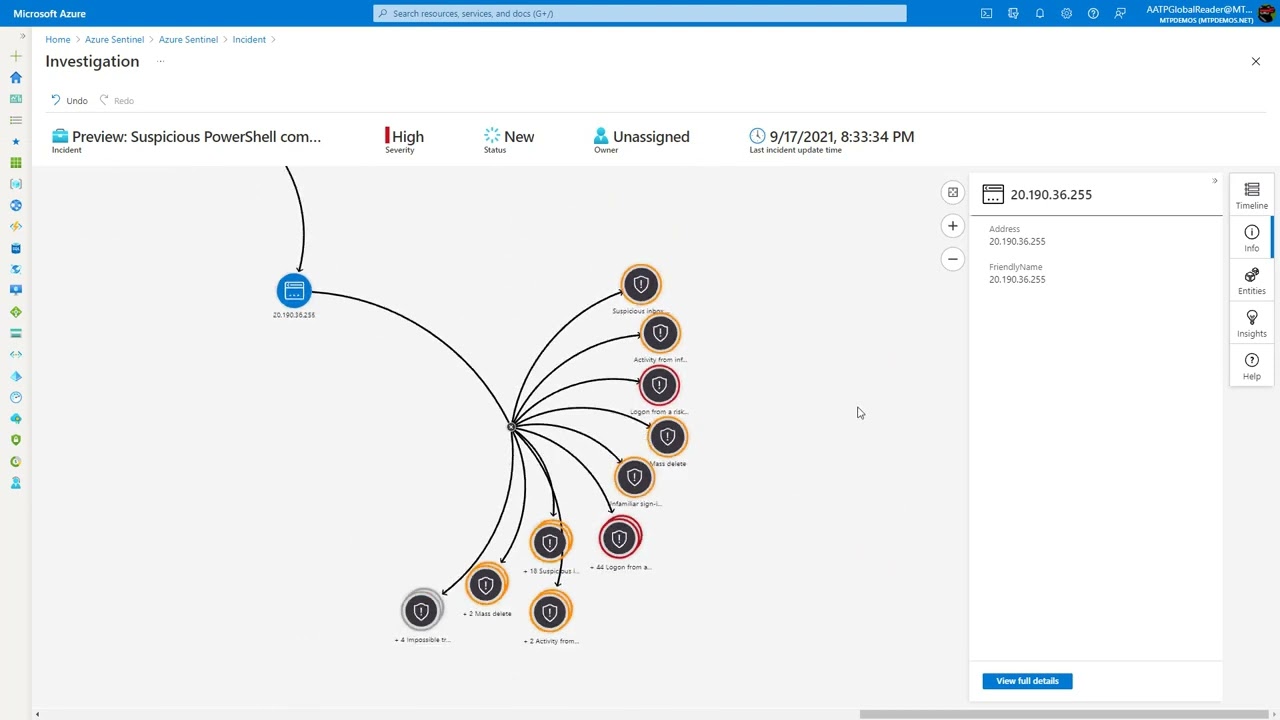Click the FriendlyName value 20.190.36.255
Image resolution: width=1280 pixels, height=720 pixels.
point(1017,279)
